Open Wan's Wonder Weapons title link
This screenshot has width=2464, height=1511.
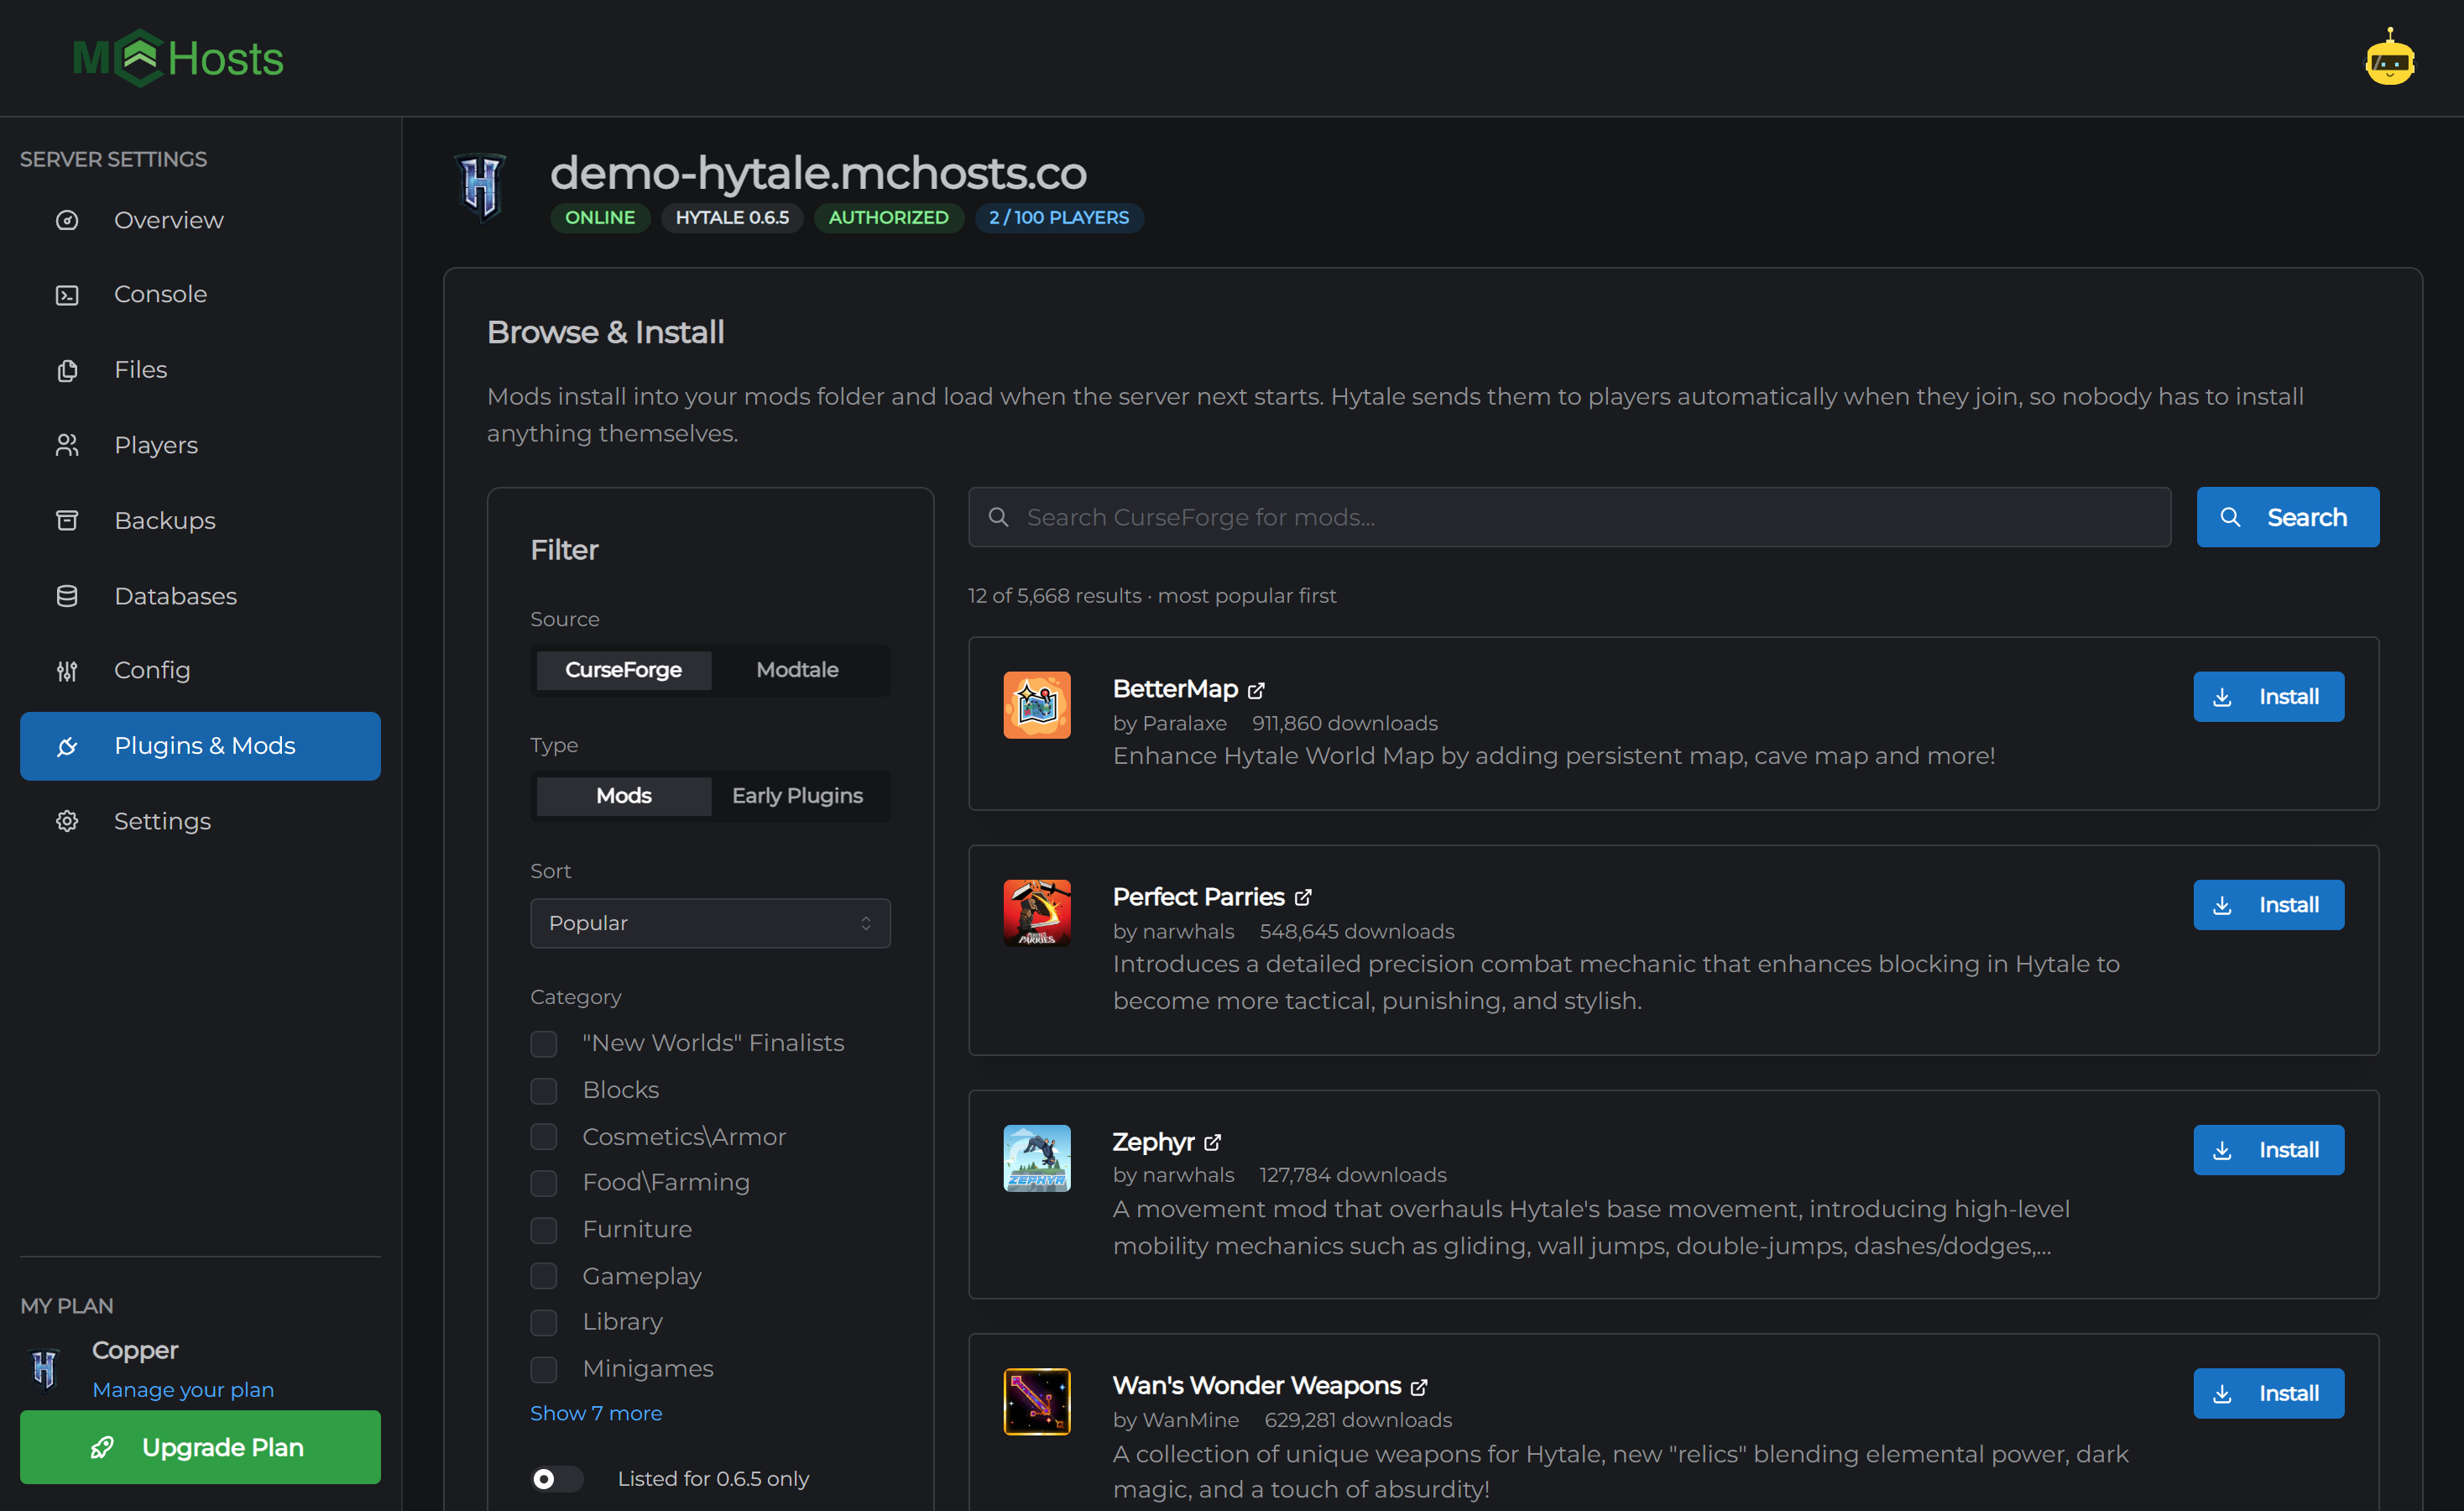point(1257,1386)
